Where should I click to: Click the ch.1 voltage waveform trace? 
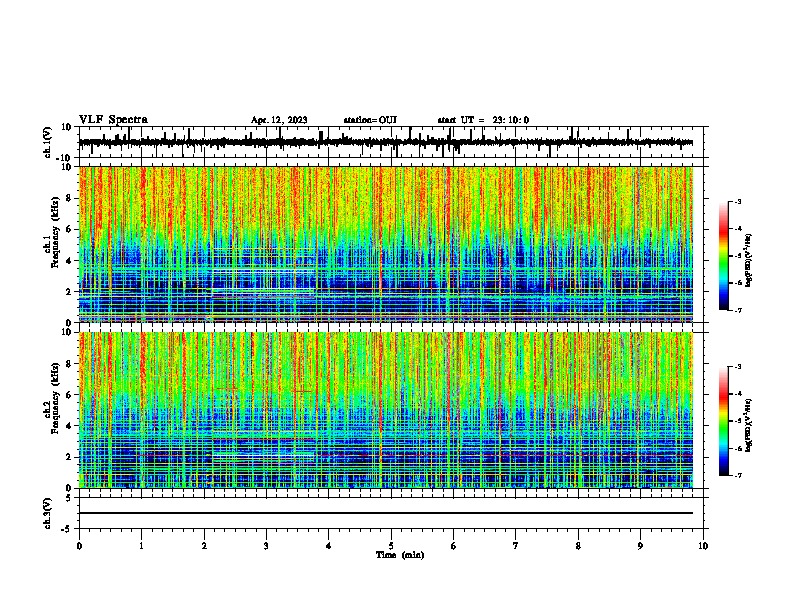386,142
